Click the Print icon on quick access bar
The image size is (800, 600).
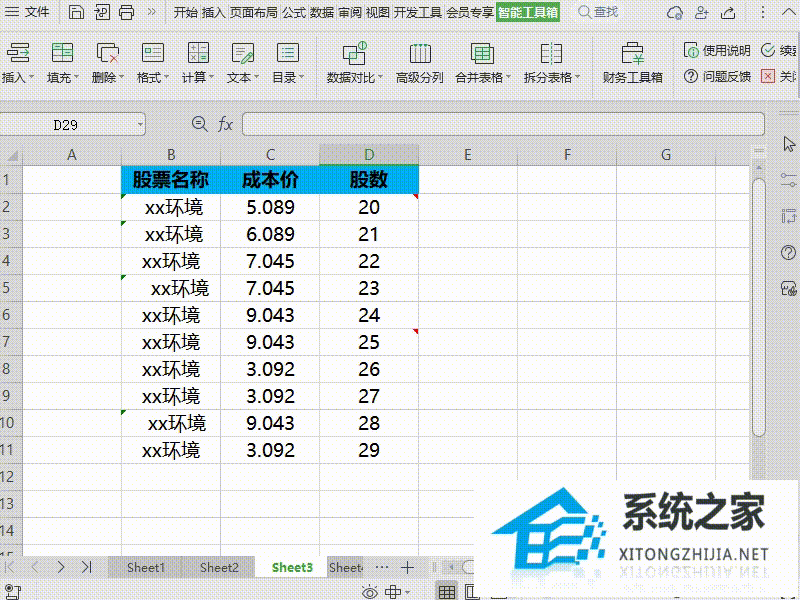tap(127, 11)
